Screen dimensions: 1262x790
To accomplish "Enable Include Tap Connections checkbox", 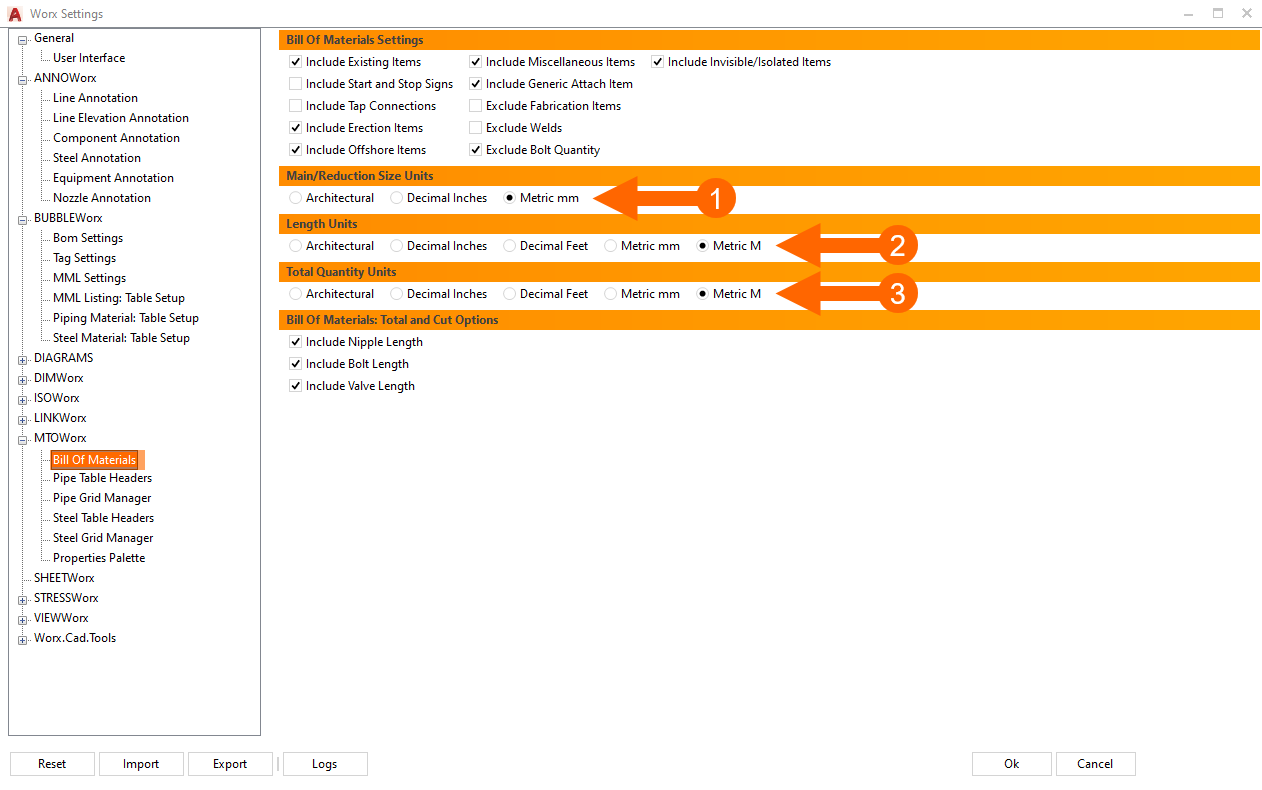I will 295,106.
